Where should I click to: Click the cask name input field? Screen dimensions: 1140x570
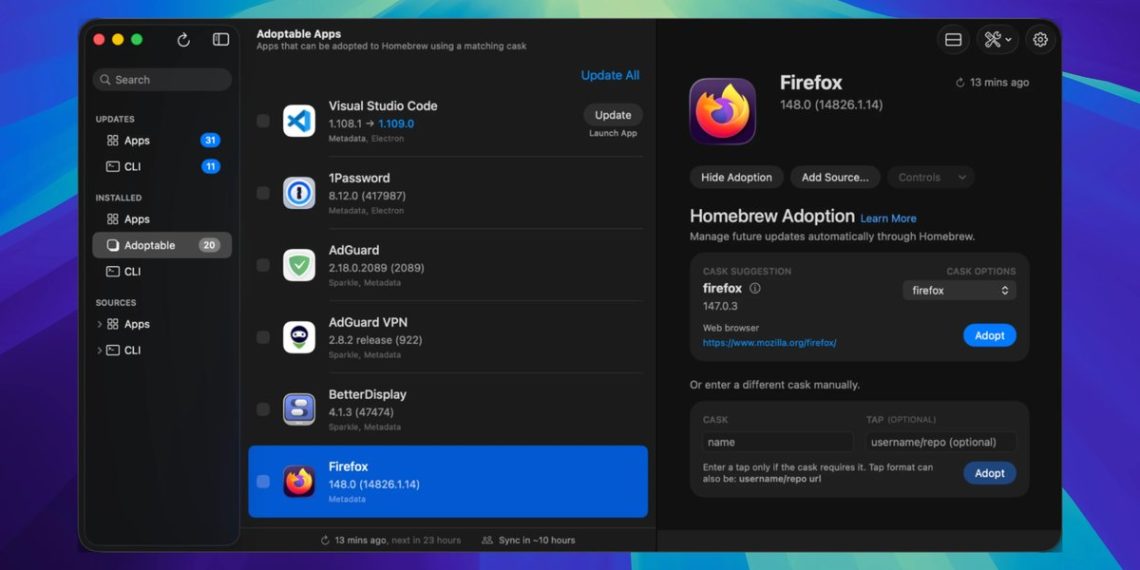coord(777,442)
